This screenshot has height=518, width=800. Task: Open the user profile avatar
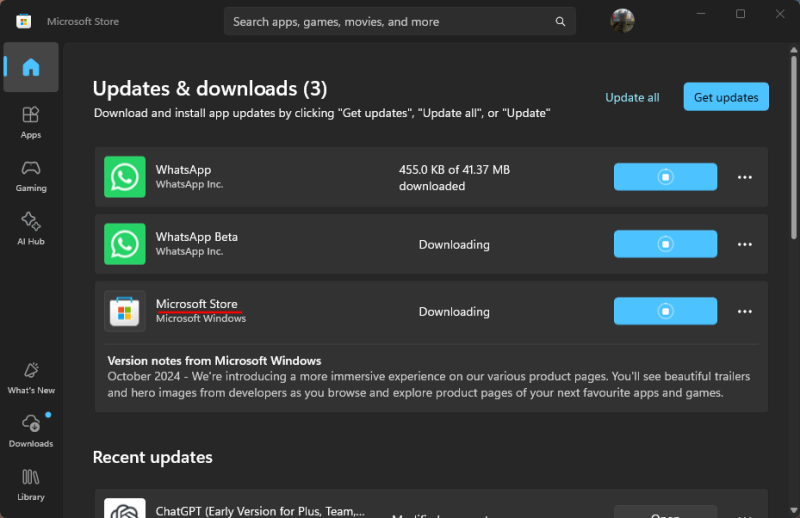(622, 21)
